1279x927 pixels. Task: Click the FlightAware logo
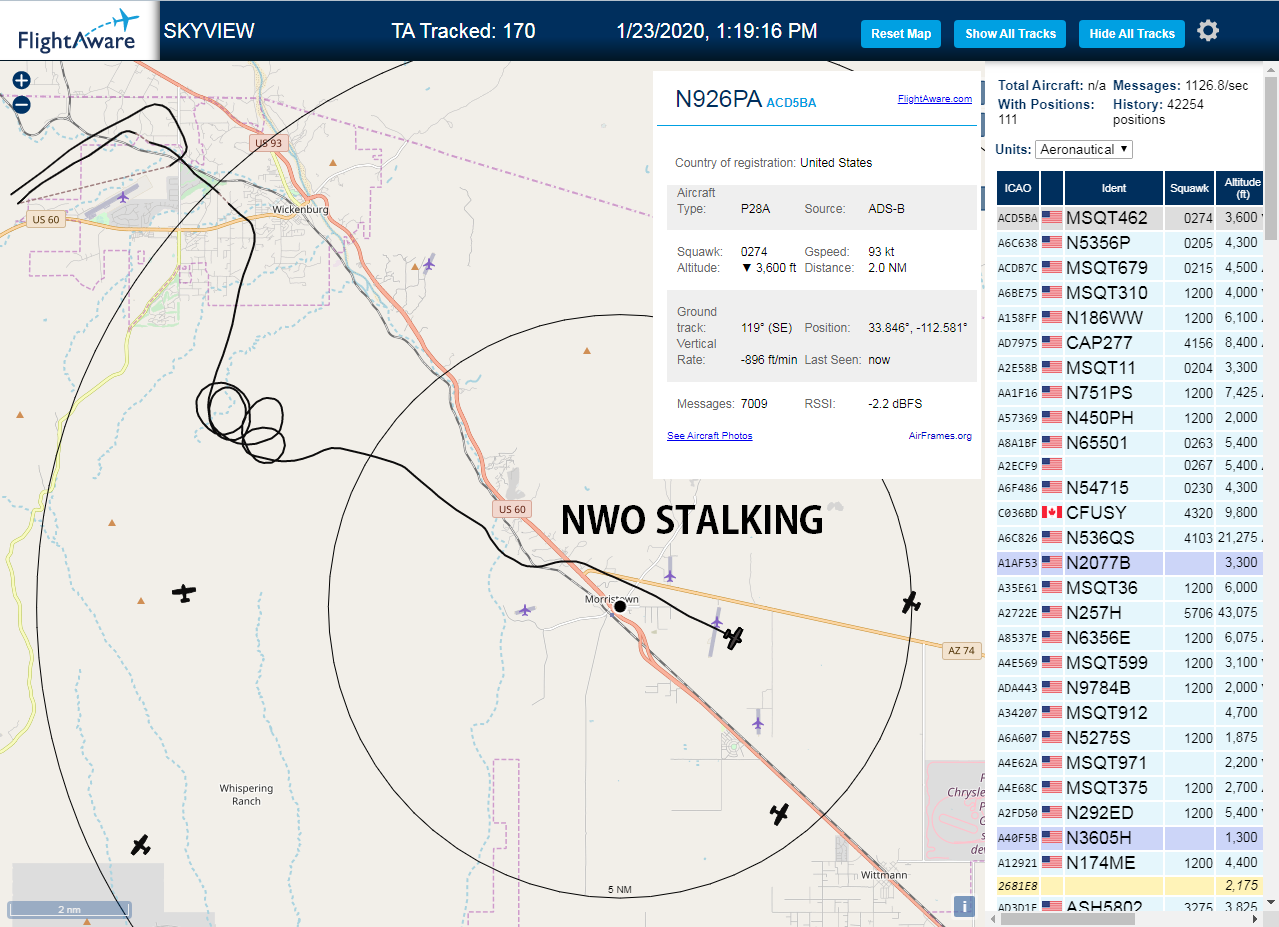(78, 31)
